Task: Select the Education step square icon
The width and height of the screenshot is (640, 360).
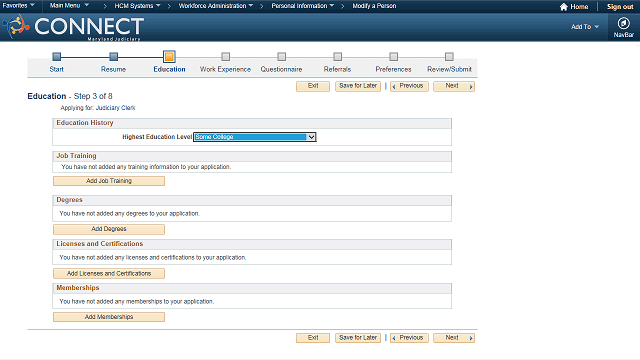Action: [x=169, y=56]
